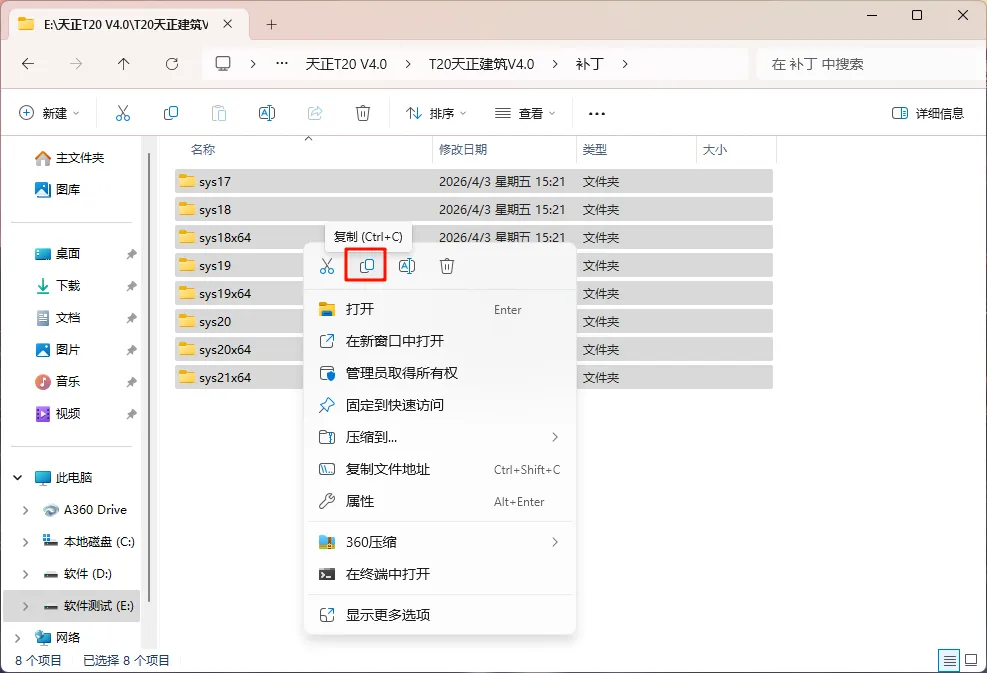The height and width of the screenshot is (673, 987).
Task: Click the This PC monitor icon in address bar
Action: click(x=223, y=64)
